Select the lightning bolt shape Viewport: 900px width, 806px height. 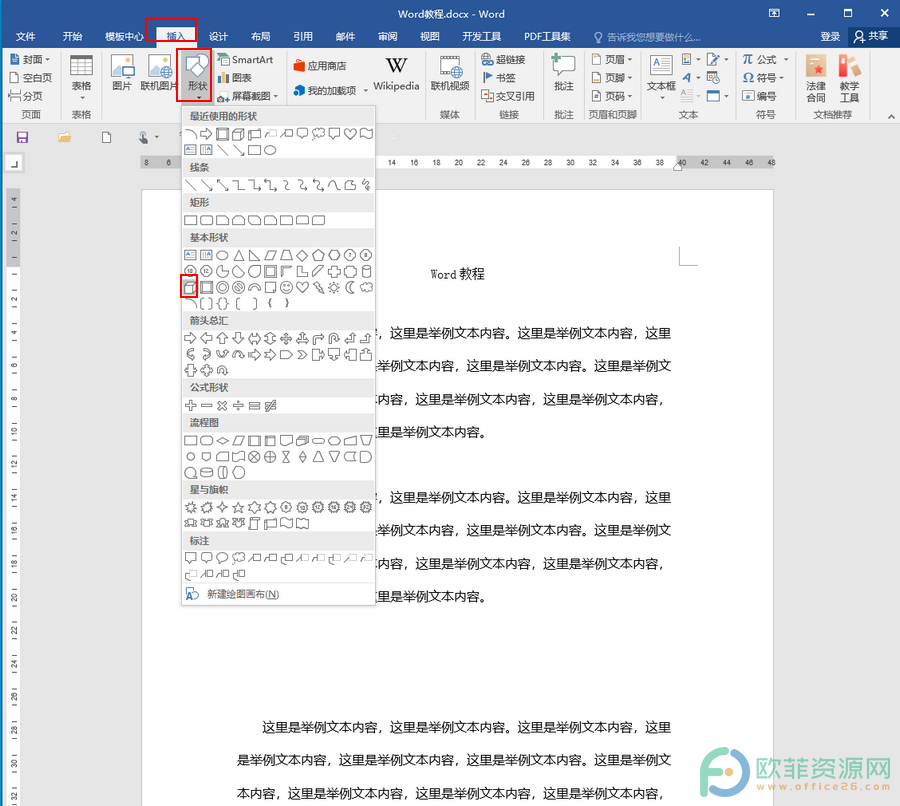(x=319, y=288)
